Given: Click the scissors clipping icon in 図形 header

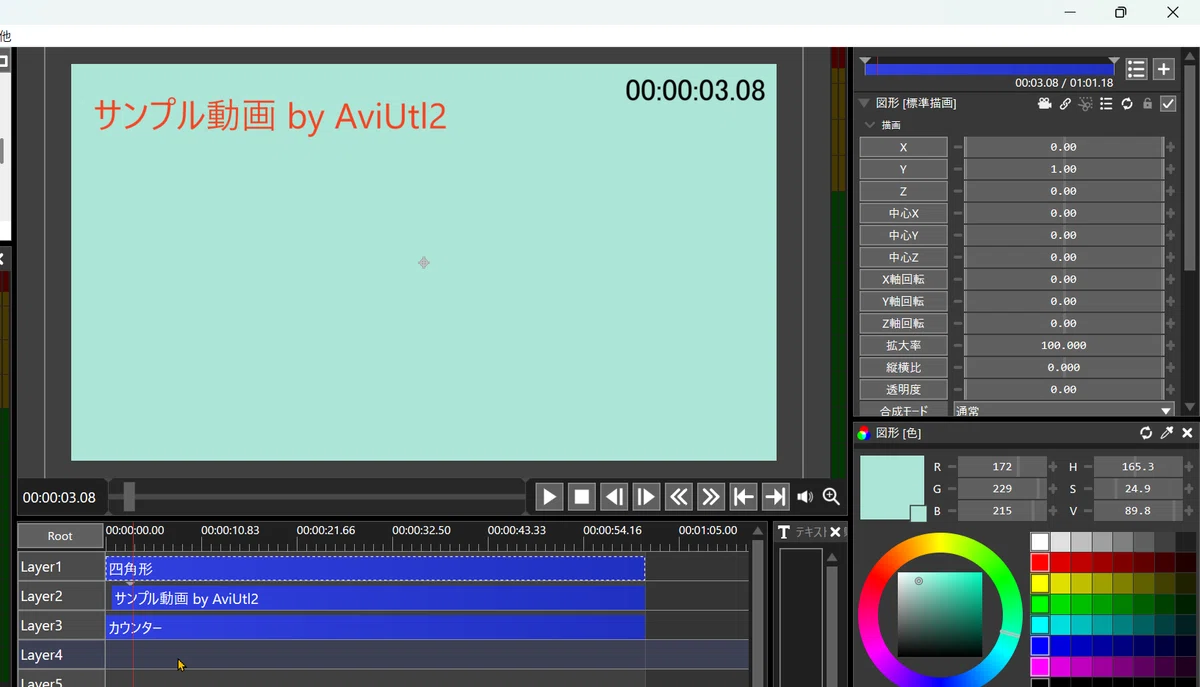Looking at the screenshot, I should tap(1085, 104).
